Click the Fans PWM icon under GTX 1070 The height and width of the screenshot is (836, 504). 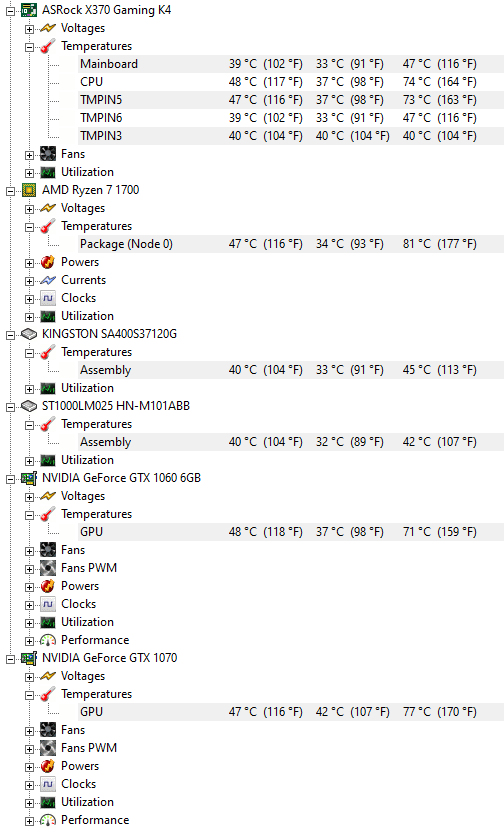48,748
